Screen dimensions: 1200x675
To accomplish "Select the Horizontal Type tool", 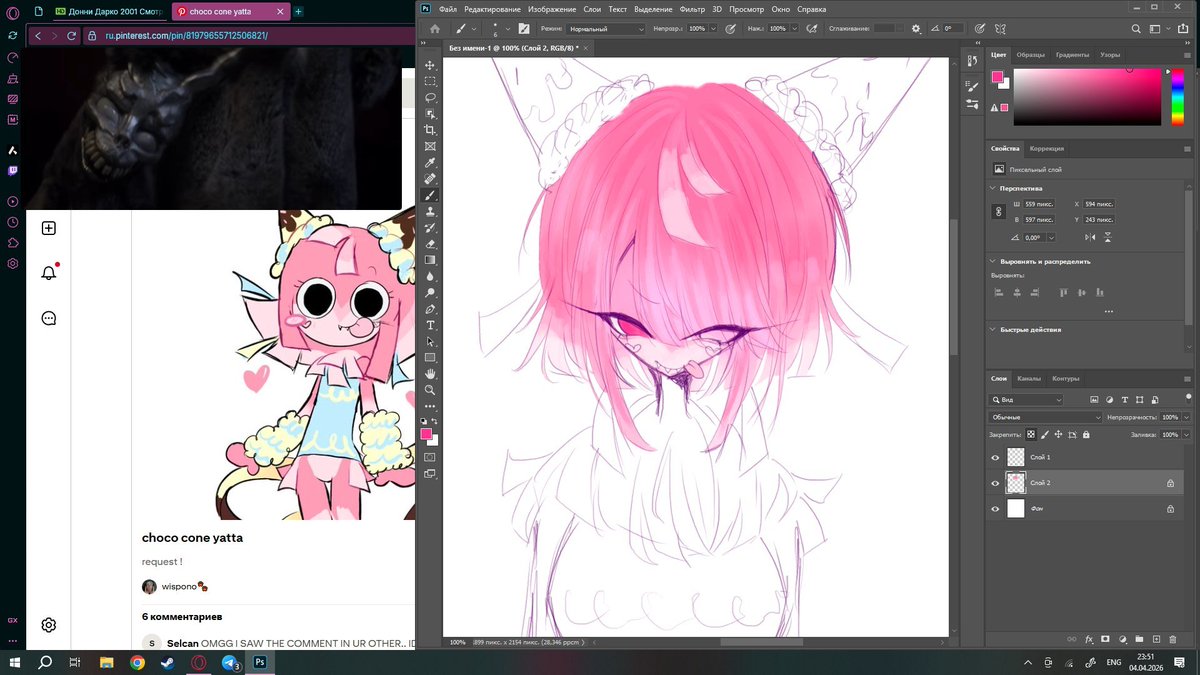I will (x=431, y=325).
